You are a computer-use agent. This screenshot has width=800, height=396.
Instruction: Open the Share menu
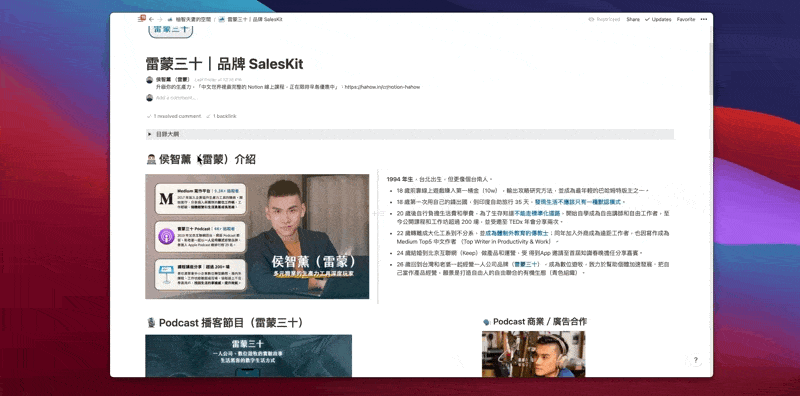point(633,19)
